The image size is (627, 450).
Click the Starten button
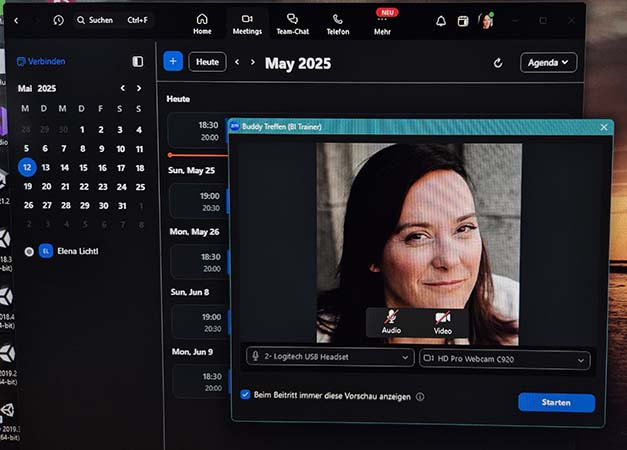[x=556, y=402]
